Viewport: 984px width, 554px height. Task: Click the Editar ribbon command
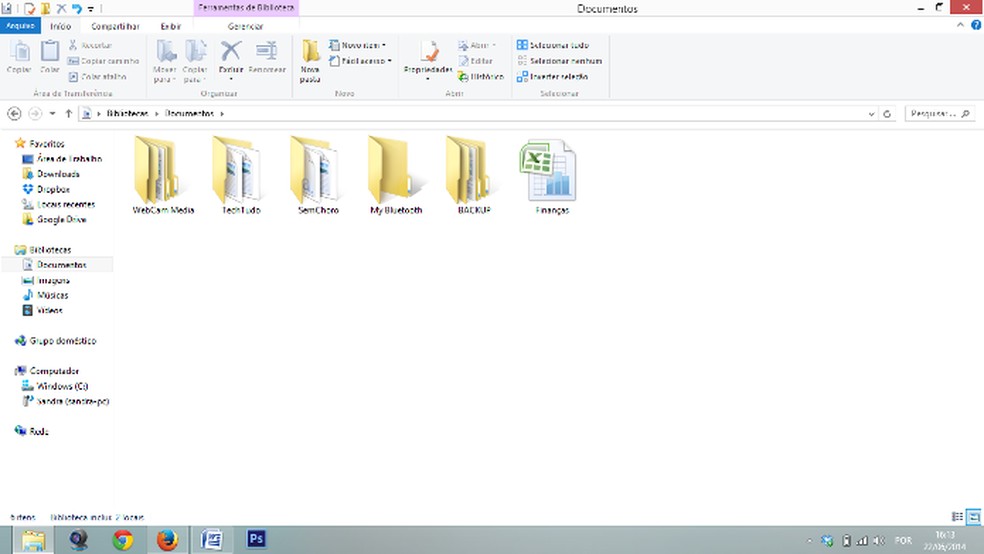pos(475,61)
